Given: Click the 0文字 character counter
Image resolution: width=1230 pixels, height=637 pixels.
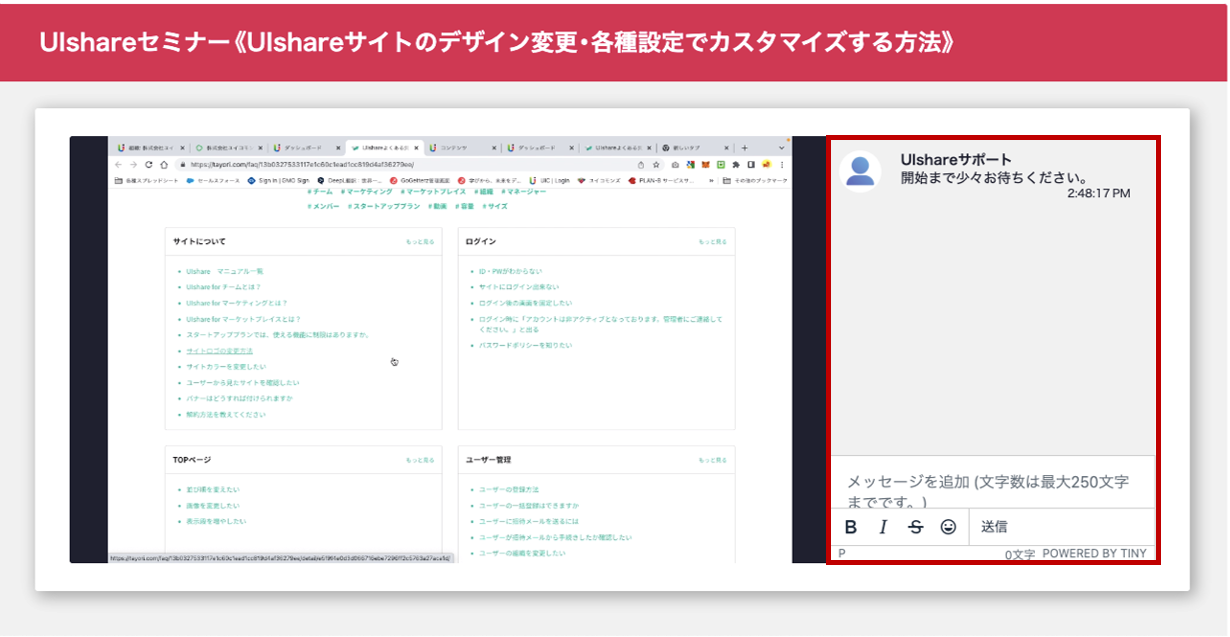Looking at the screenshot, I should pos(1020,554).
